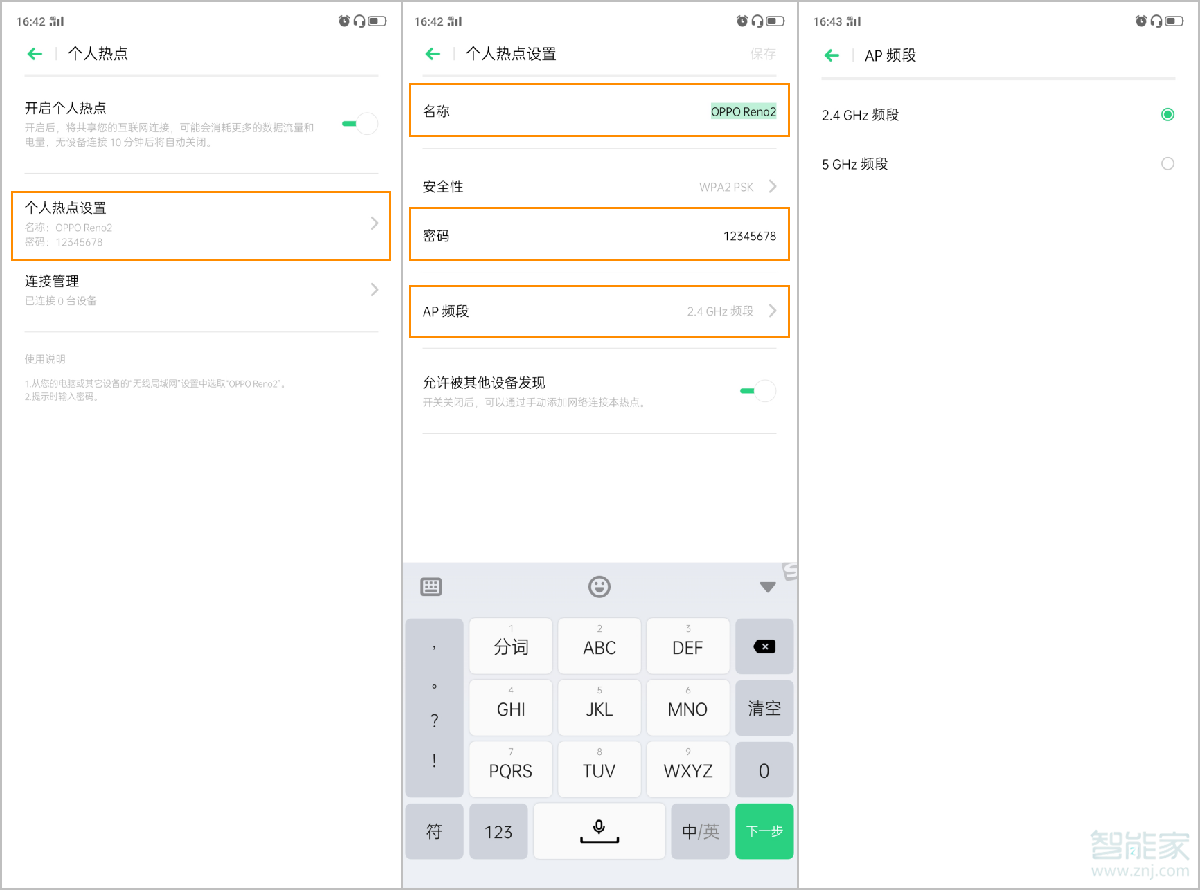Switch keyboard layout via keyboard icon
1200x890 pixels.
point(433,587)
